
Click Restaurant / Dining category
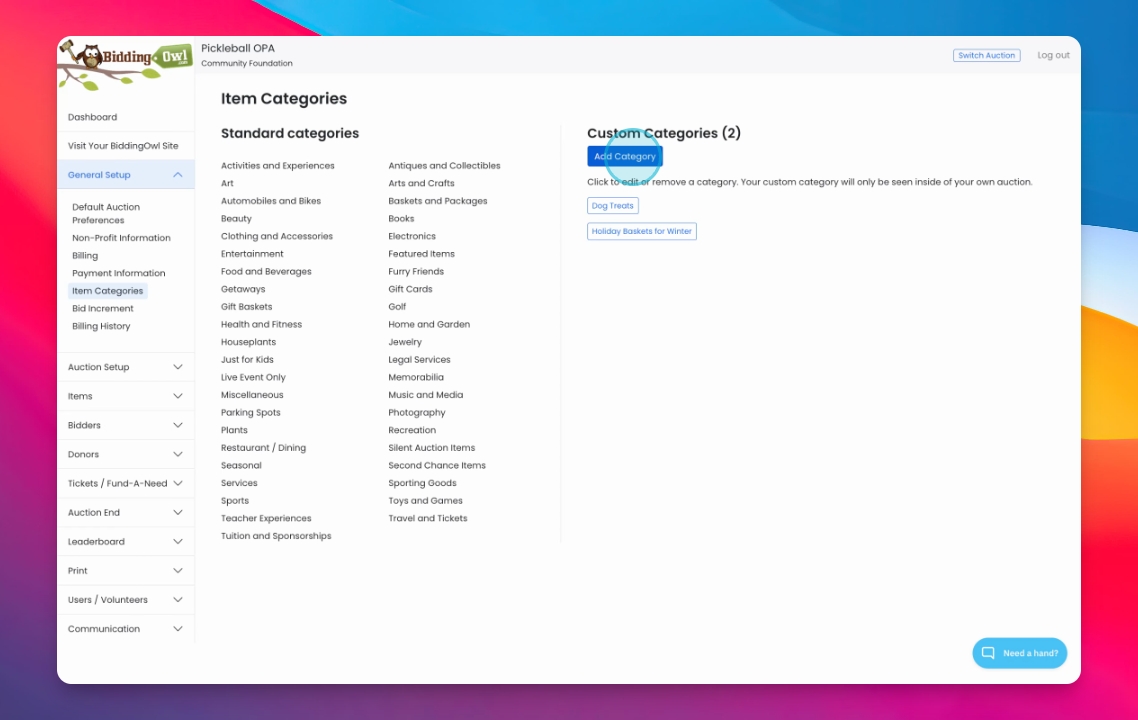coord(263,448)
